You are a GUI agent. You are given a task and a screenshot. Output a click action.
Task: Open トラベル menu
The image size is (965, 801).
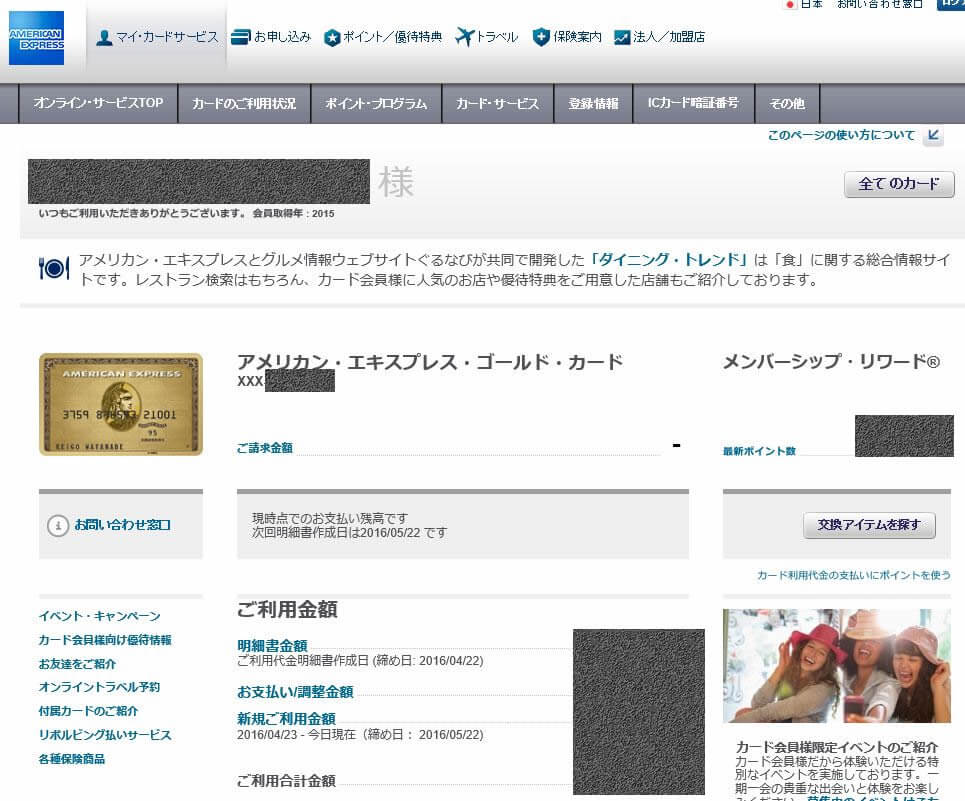[x=487, y=37]
